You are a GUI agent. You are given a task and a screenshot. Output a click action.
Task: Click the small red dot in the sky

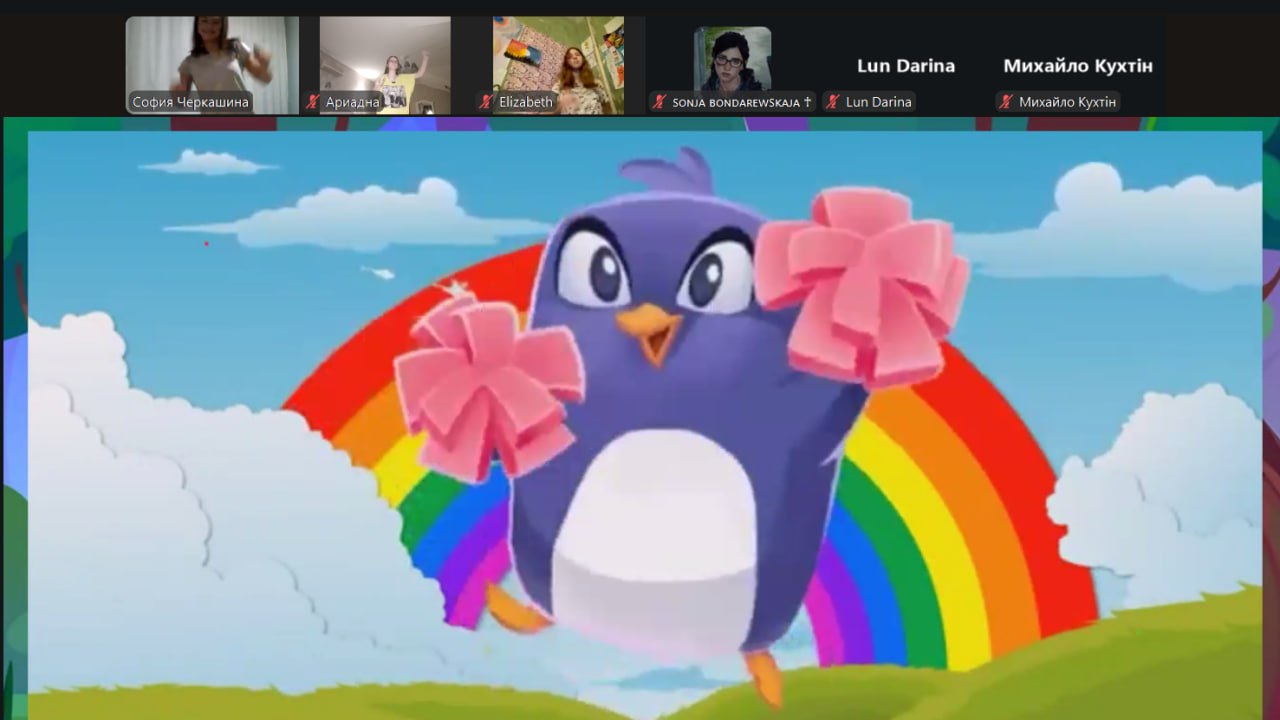click(x=207, y=243)
